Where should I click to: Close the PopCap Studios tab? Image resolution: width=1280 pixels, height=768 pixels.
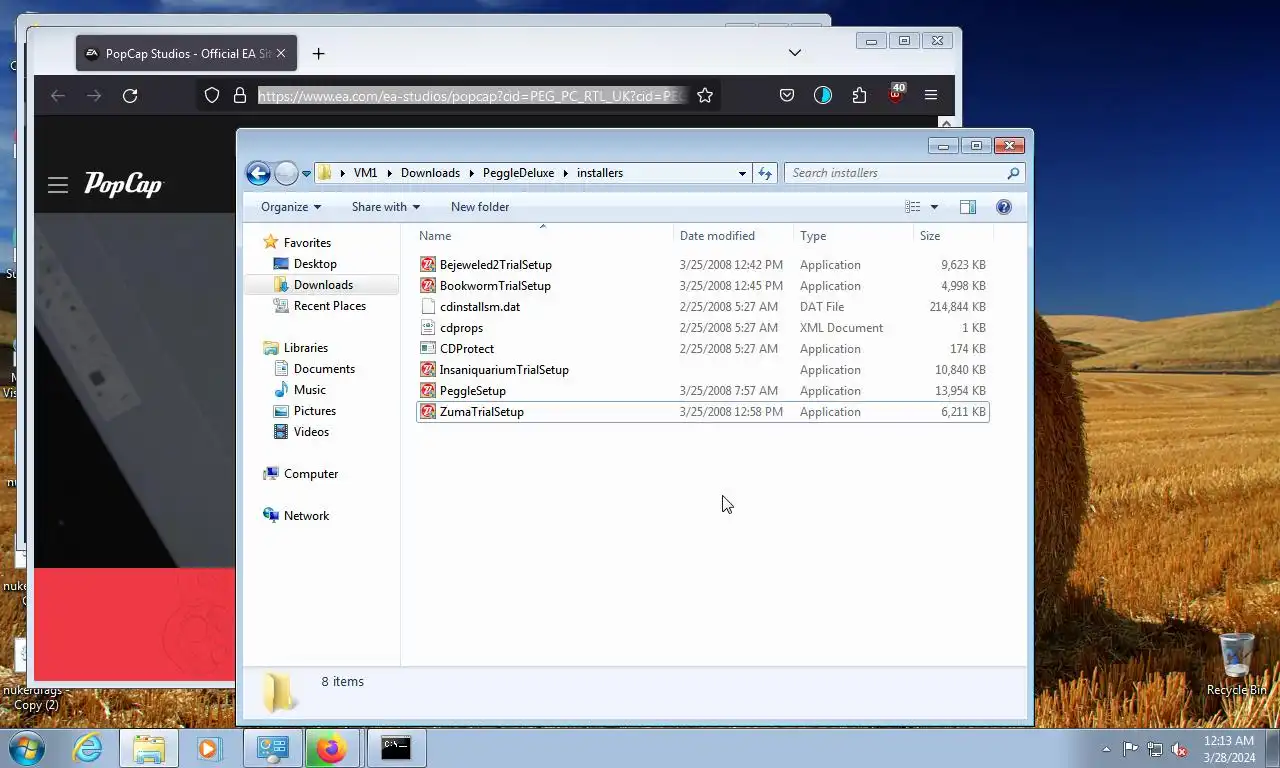pos(281,54)
